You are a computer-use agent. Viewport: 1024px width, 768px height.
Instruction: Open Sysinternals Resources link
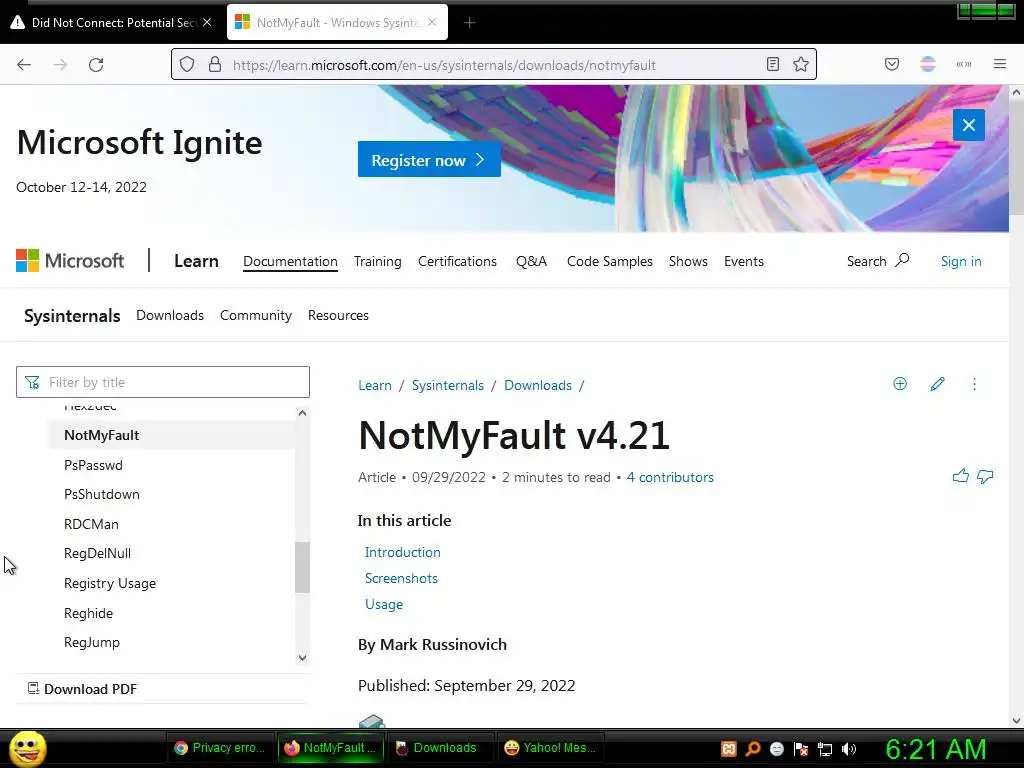[338, 315]
